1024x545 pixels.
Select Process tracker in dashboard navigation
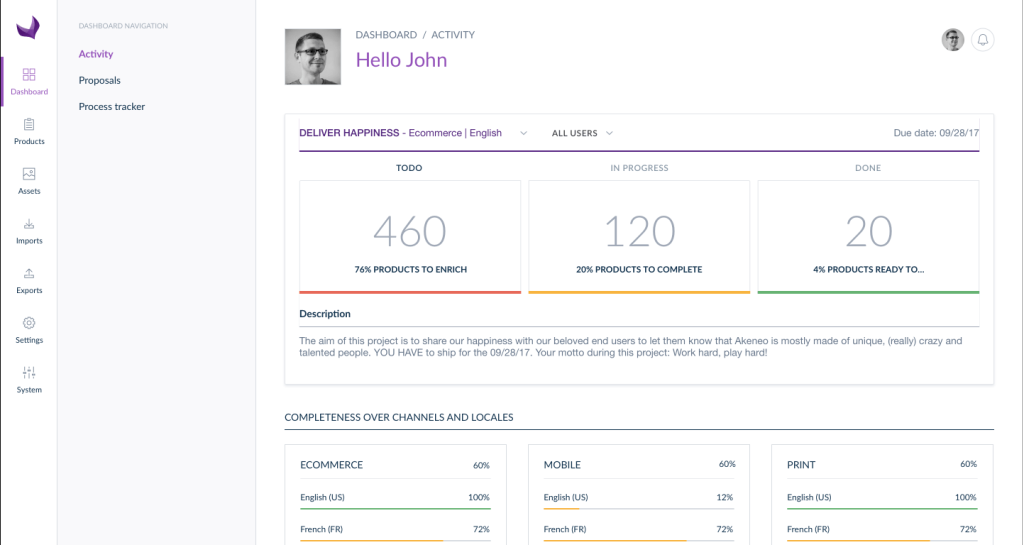pos(112,106)
